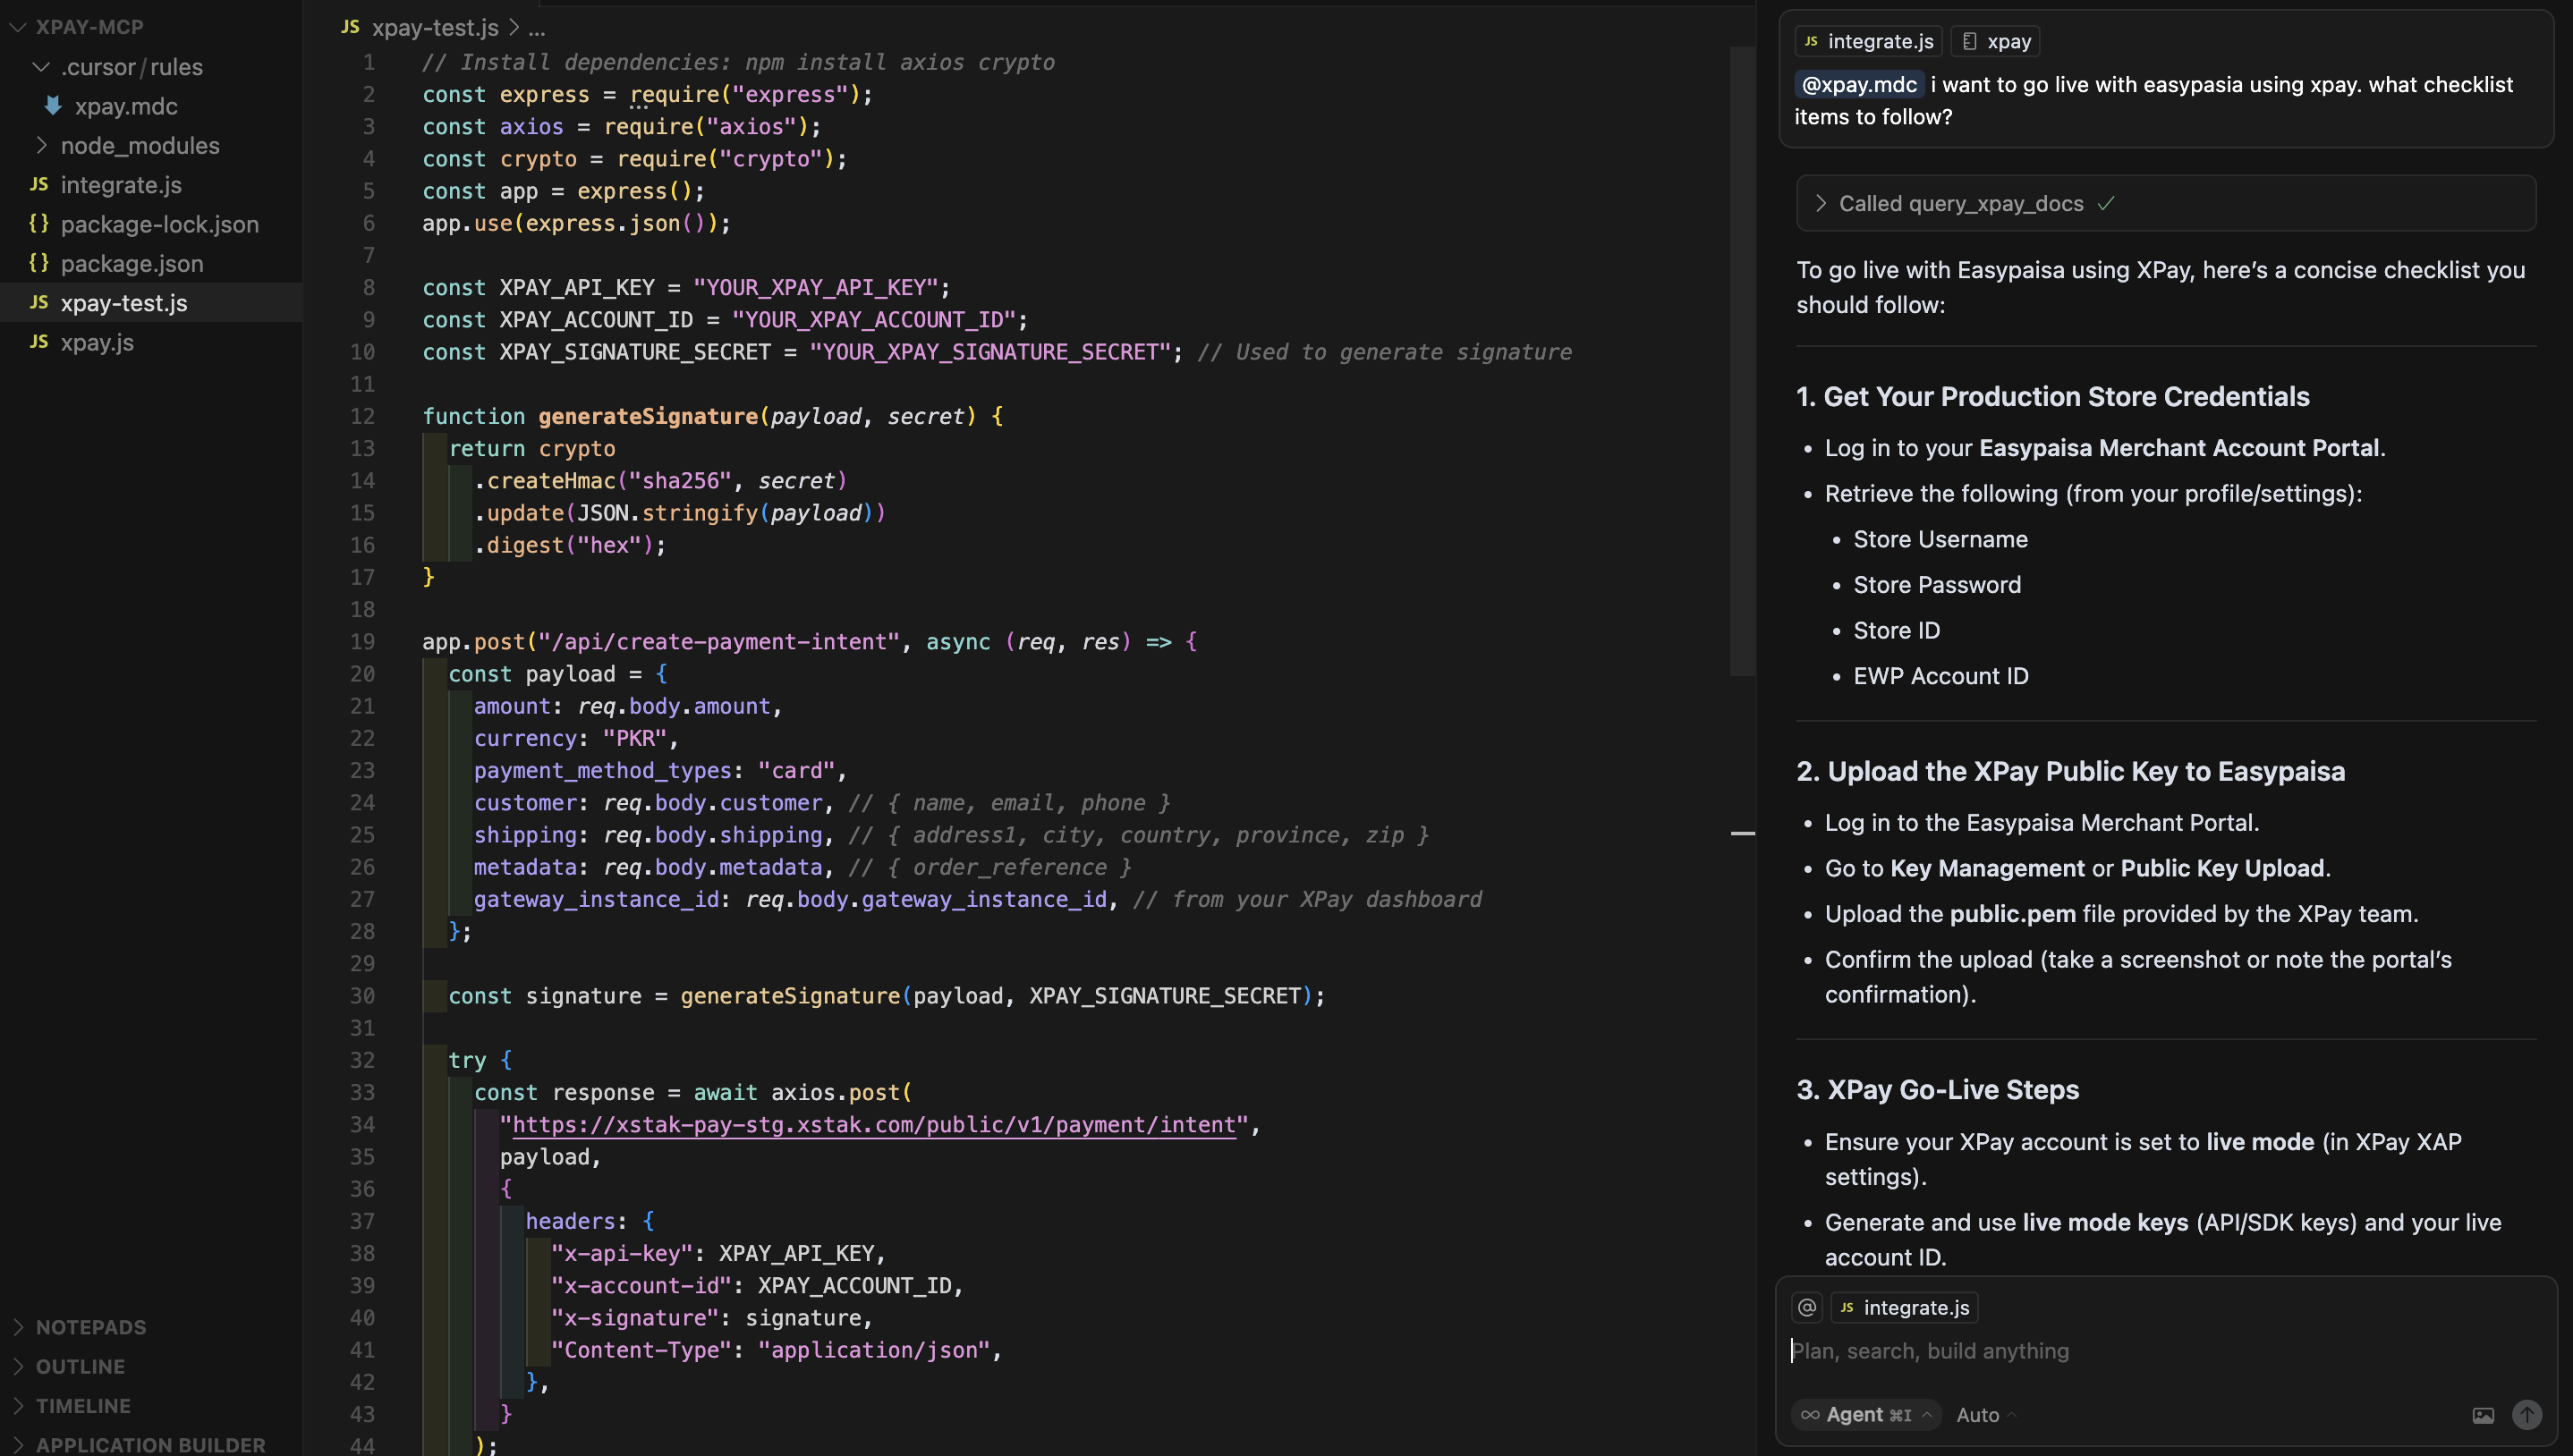Click the send arrow button in chat
Image resolution: width=2573 pixels, height=1456 pixels.
pos(2526,1414)
